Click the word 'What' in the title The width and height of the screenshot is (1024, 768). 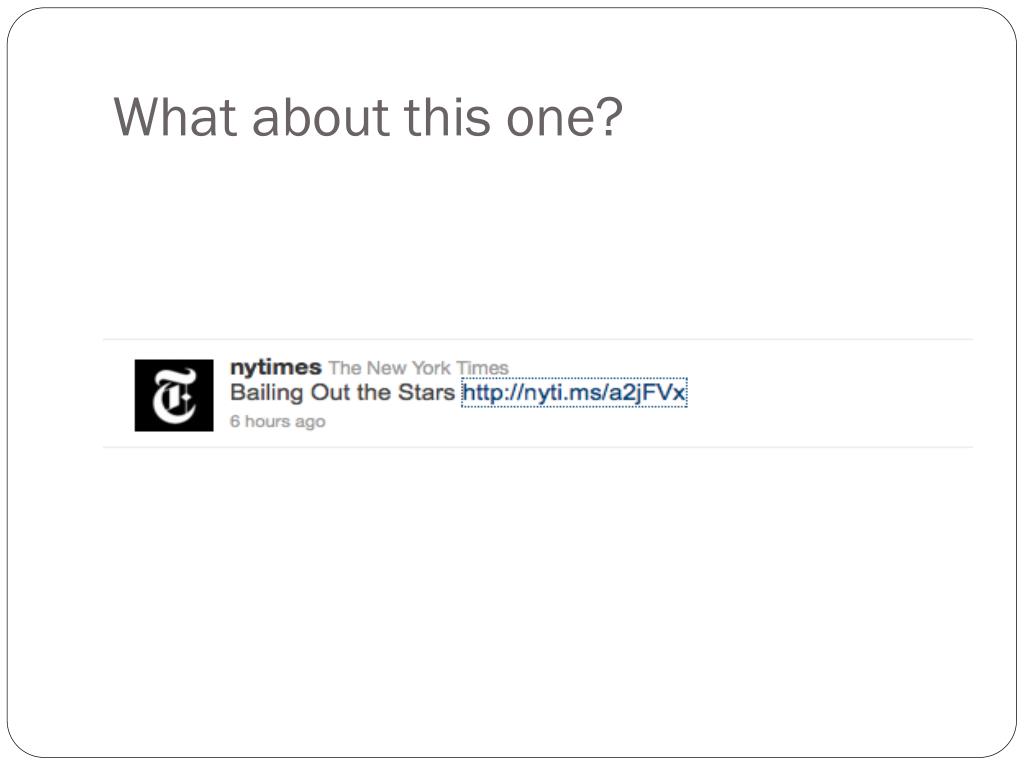[174, 117]
